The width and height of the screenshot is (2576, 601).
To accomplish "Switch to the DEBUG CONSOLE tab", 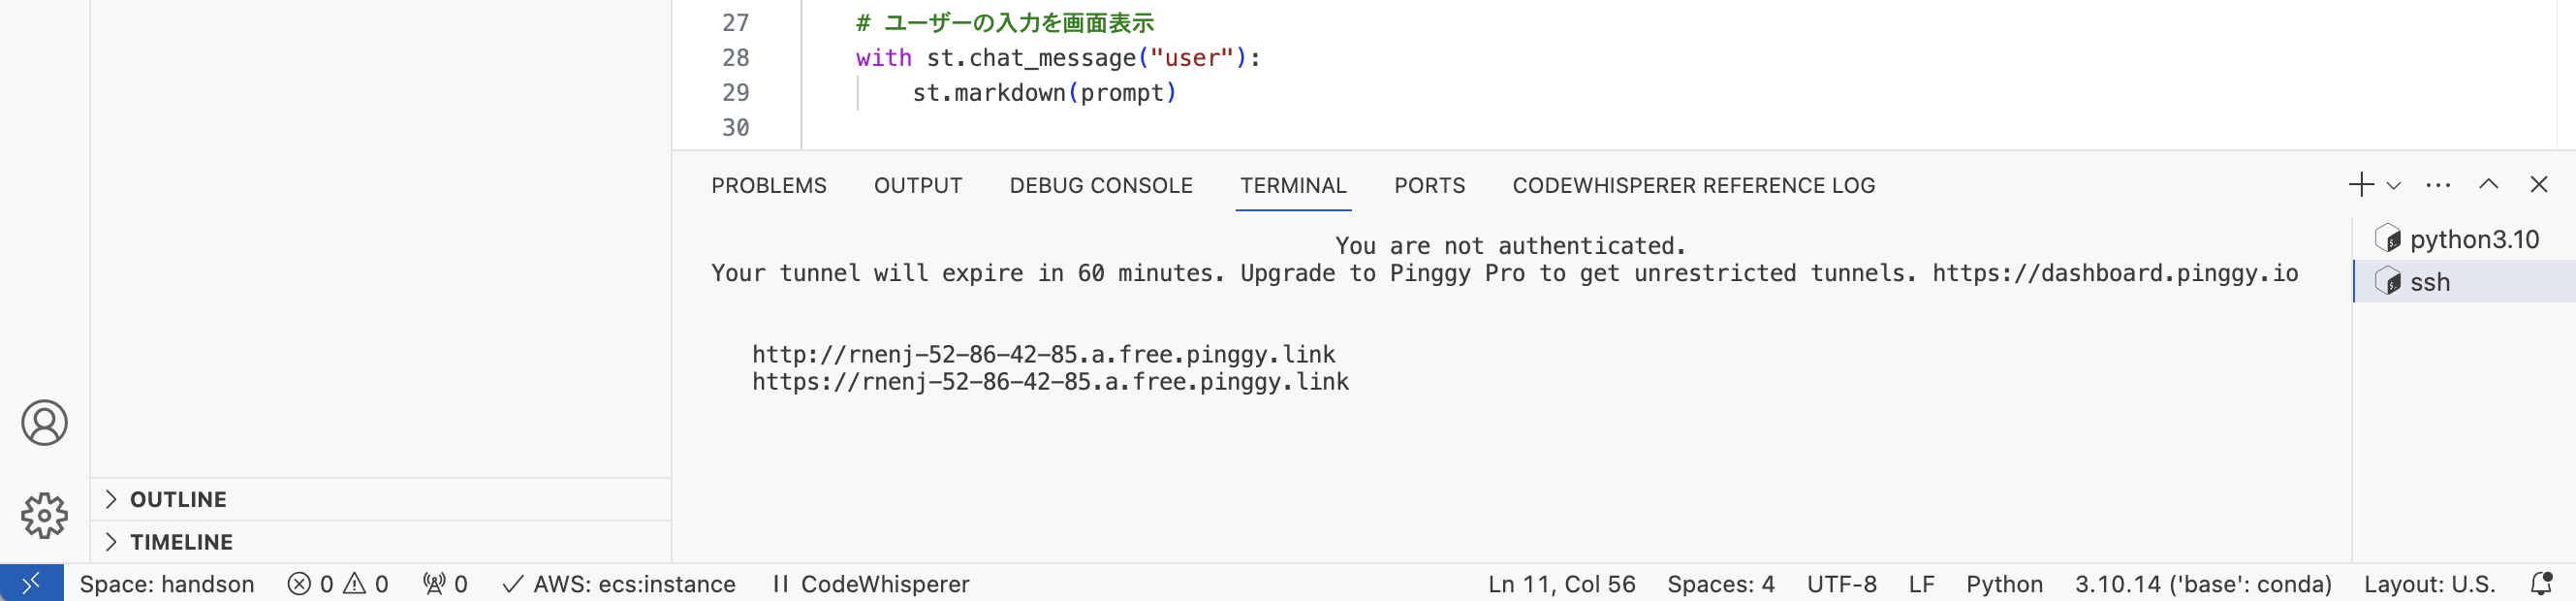I will (x=1100, y=185).
